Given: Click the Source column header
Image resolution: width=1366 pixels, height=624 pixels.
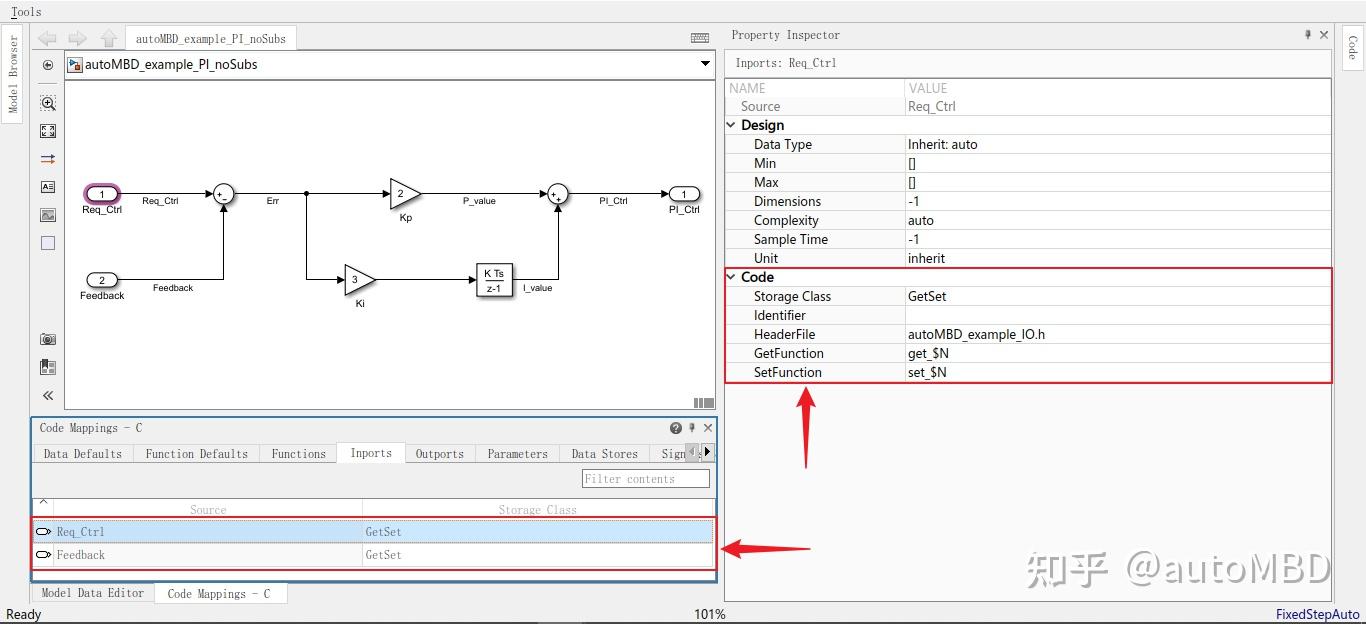Looking at the screenshot, I should click(x=208, y=509).
